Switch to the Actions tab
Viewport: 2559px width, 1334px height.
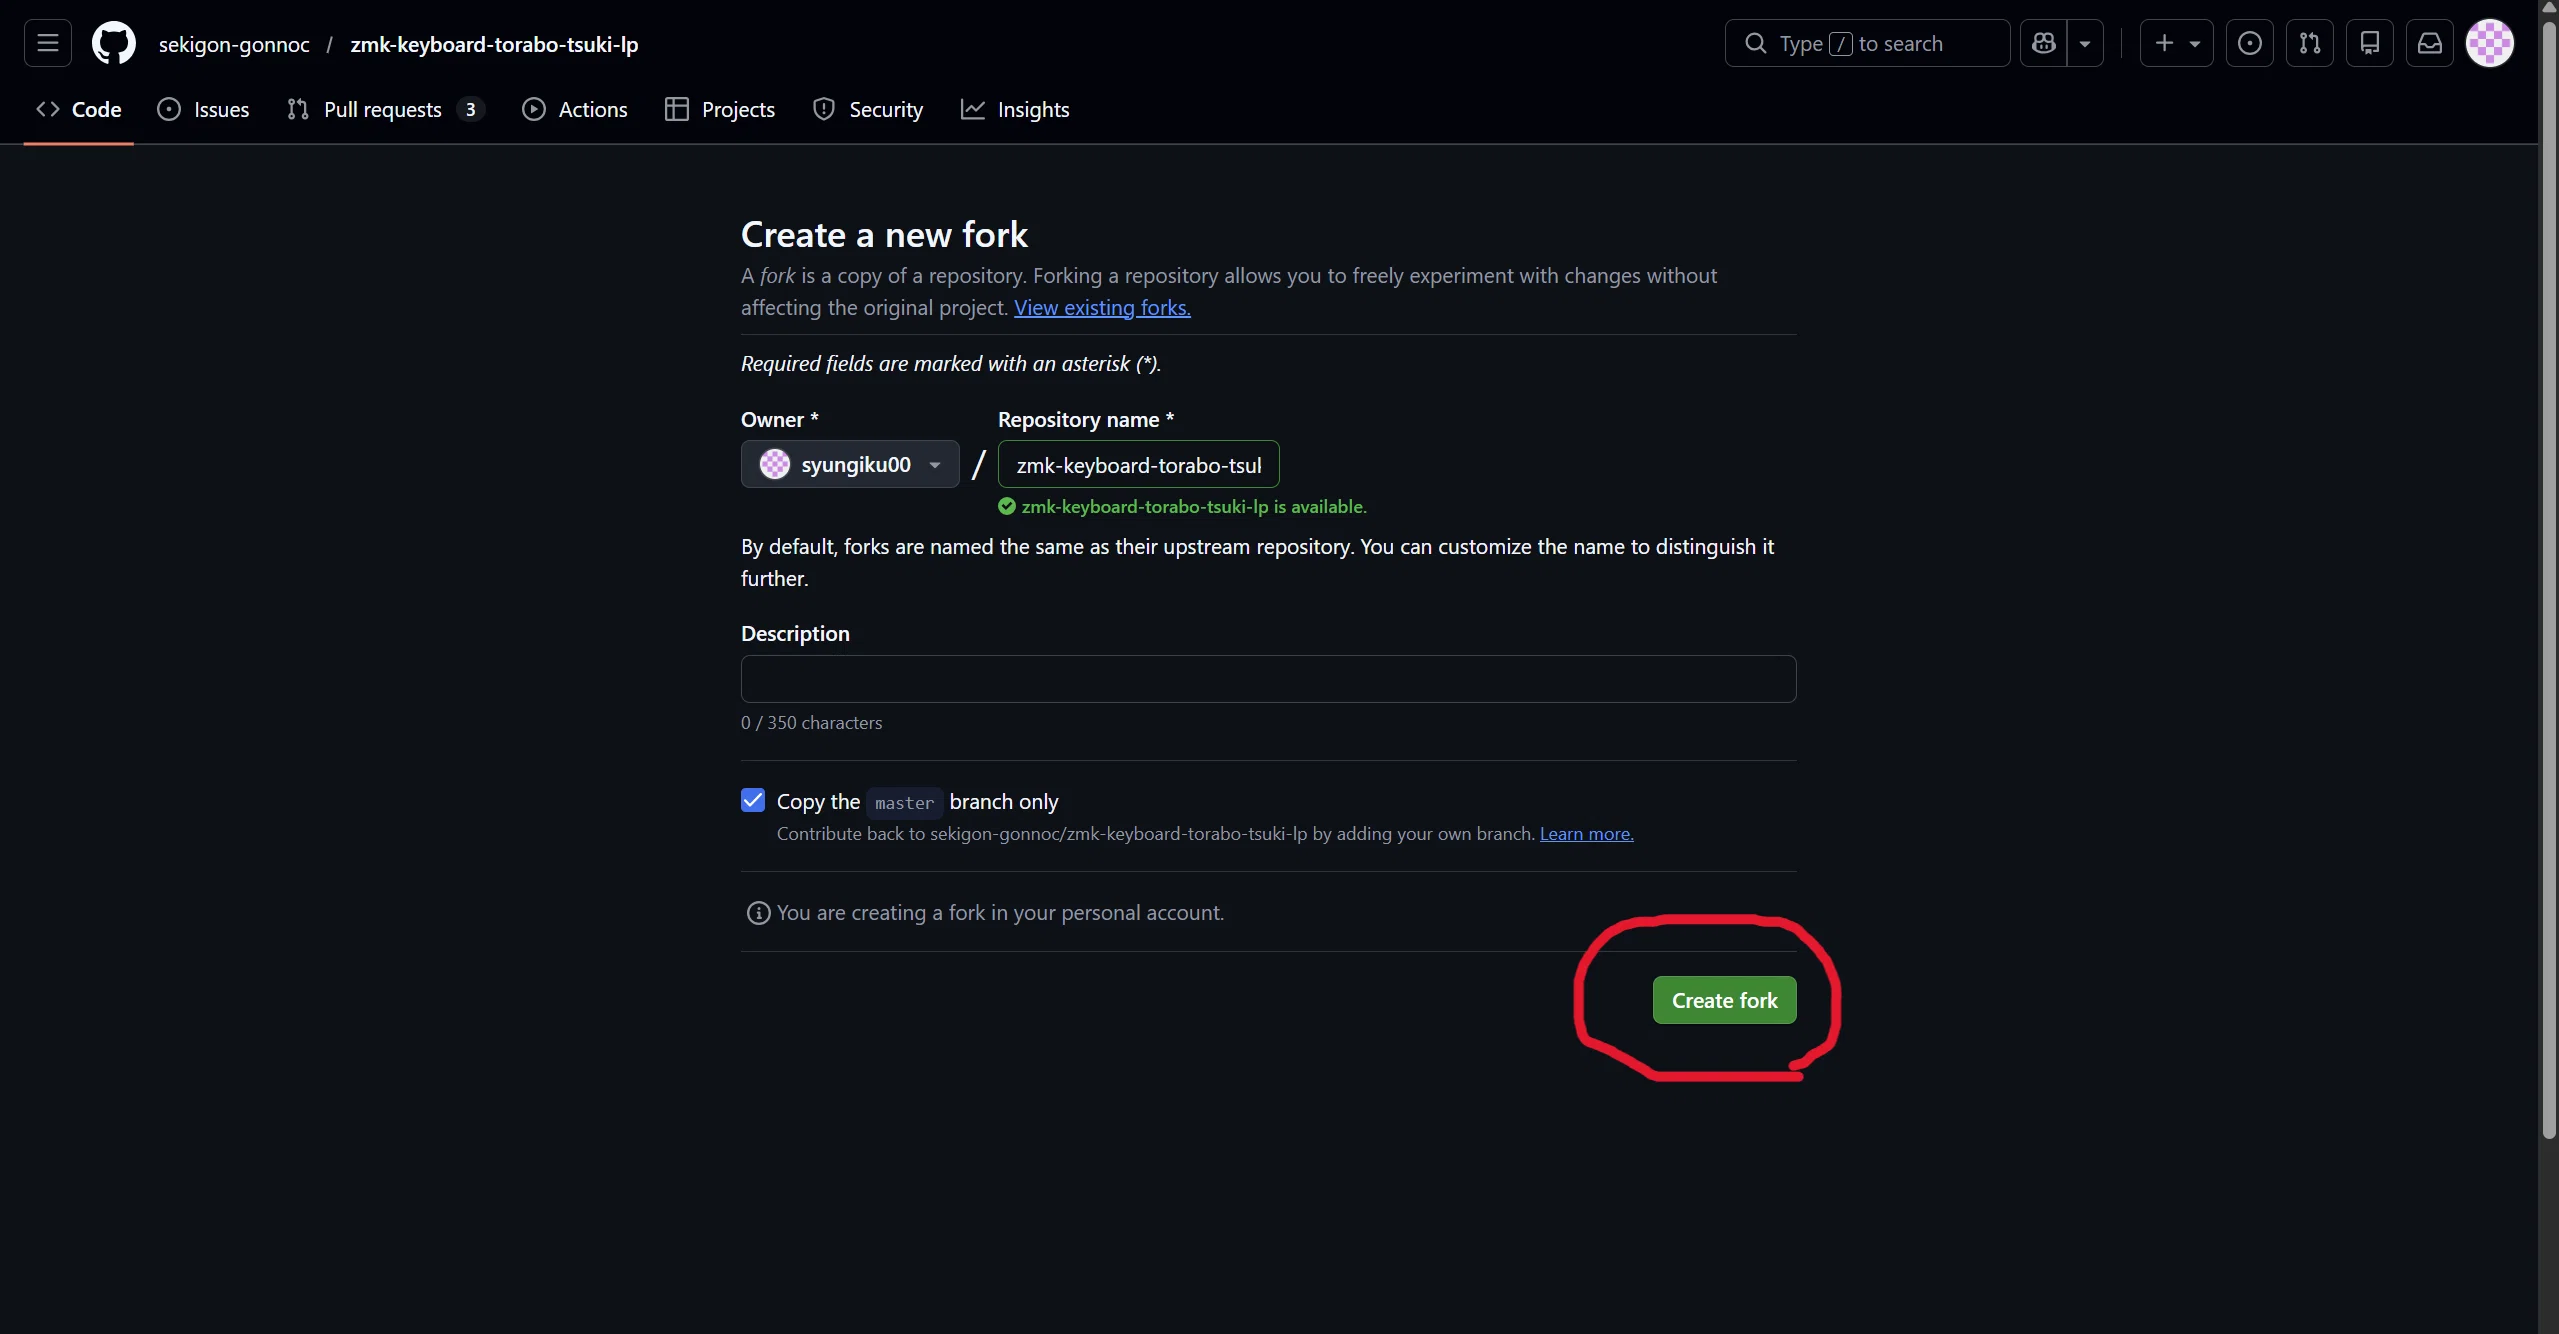[x=575, y=110]
